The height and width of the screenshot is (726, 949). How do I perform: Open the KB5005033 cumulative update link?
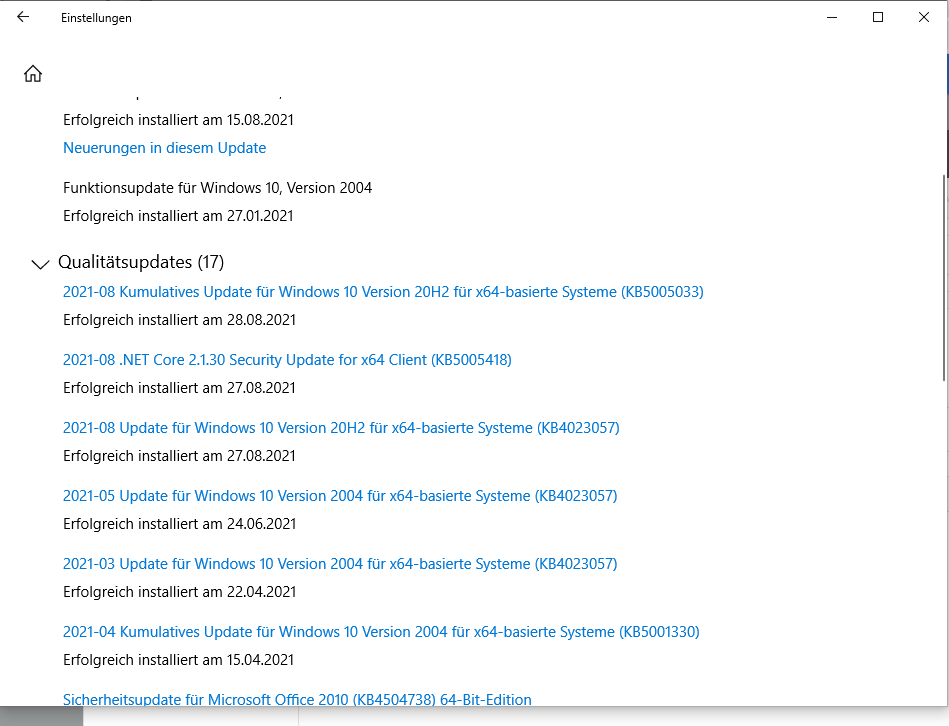coord(383,292)
